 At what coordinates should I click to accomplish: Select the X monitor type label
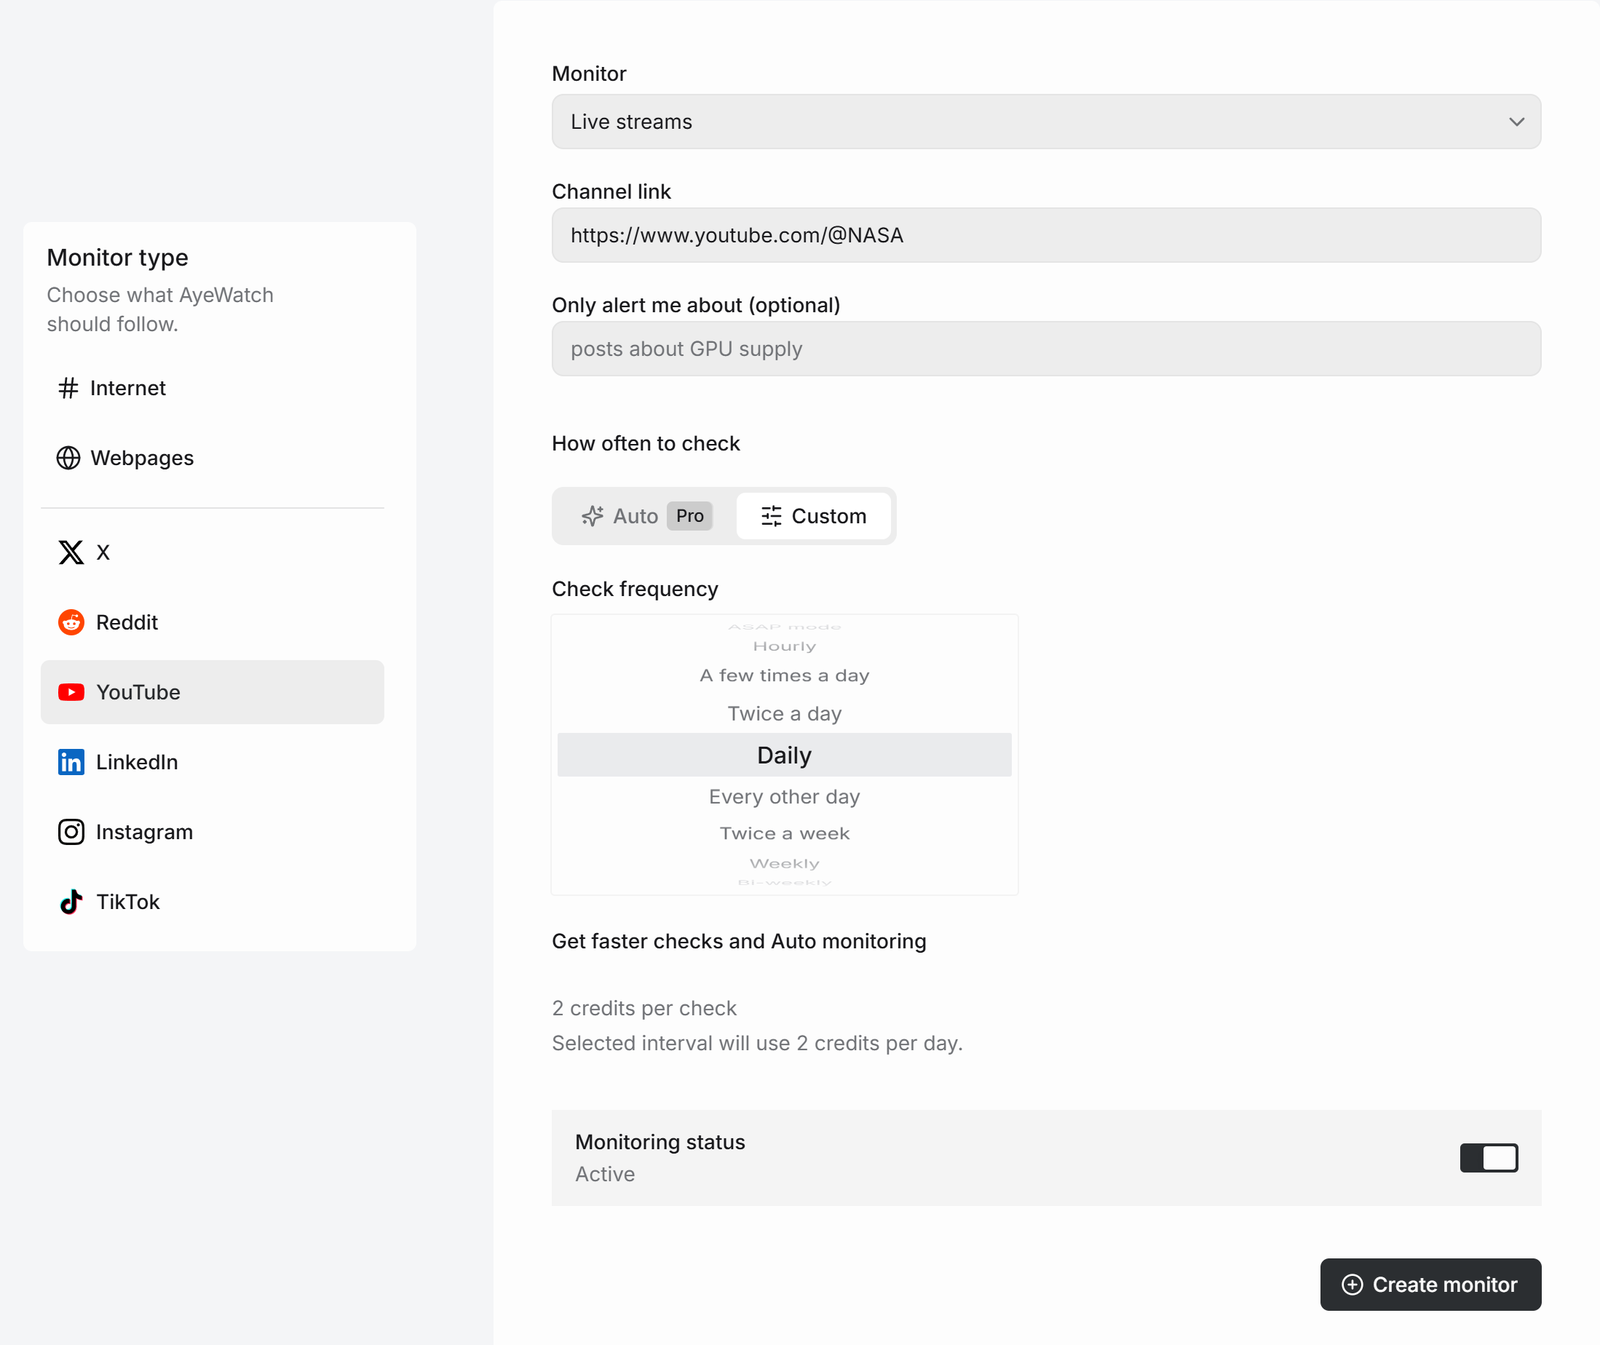click(103, 552)
